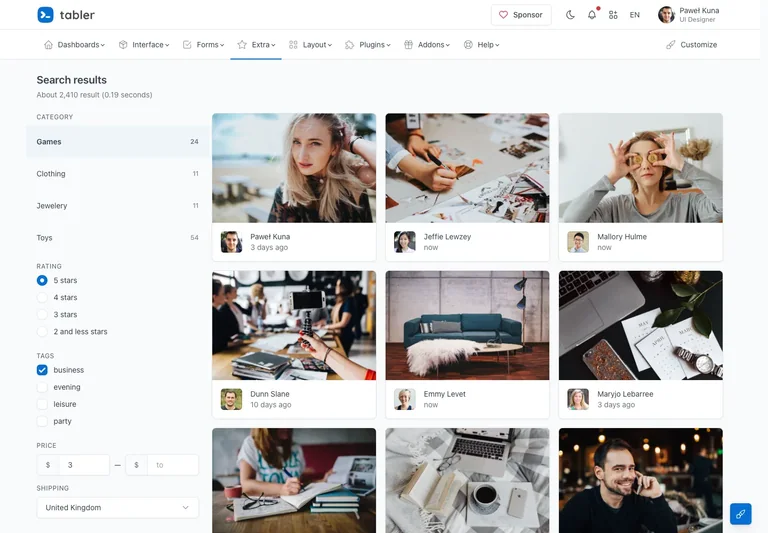Click the blue floating brush button
The image size is (768, 533).
(741, 514)
